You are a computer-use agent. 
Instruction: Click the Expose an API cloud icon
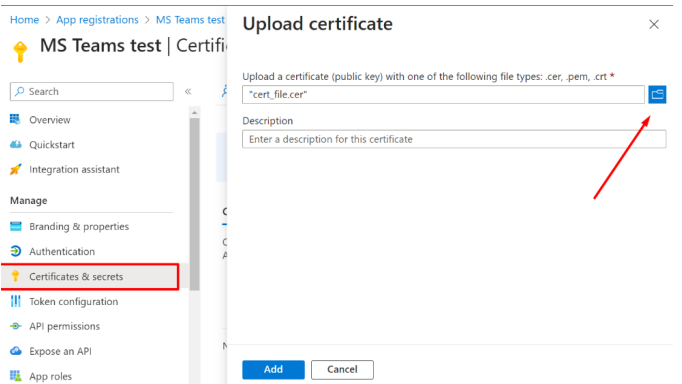click(x=16, y=351)
